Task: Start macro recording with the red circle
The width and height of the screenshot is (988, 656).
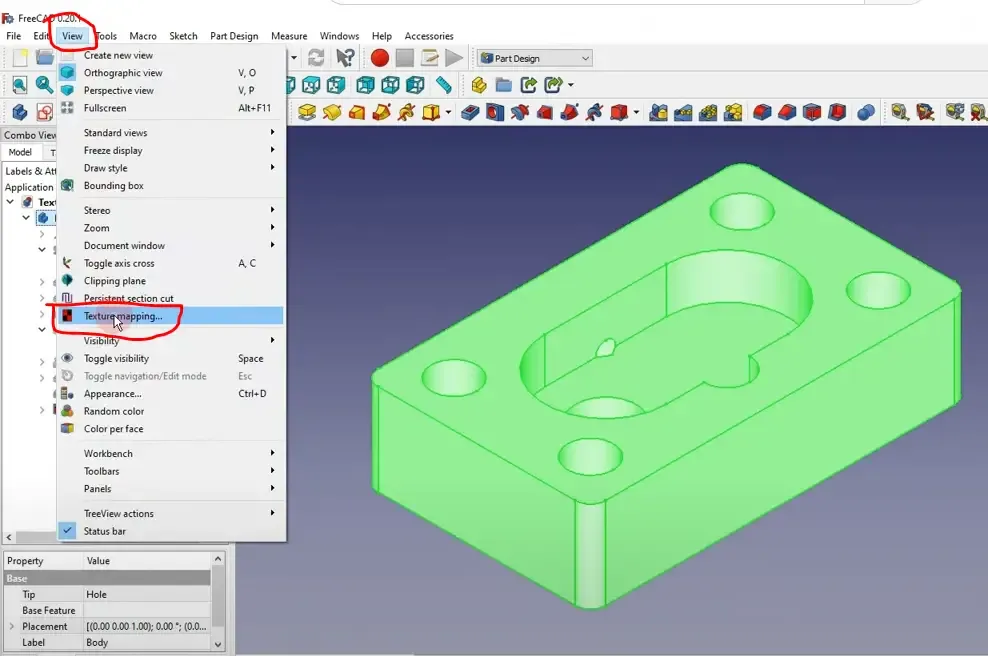Action: (379, 58)
